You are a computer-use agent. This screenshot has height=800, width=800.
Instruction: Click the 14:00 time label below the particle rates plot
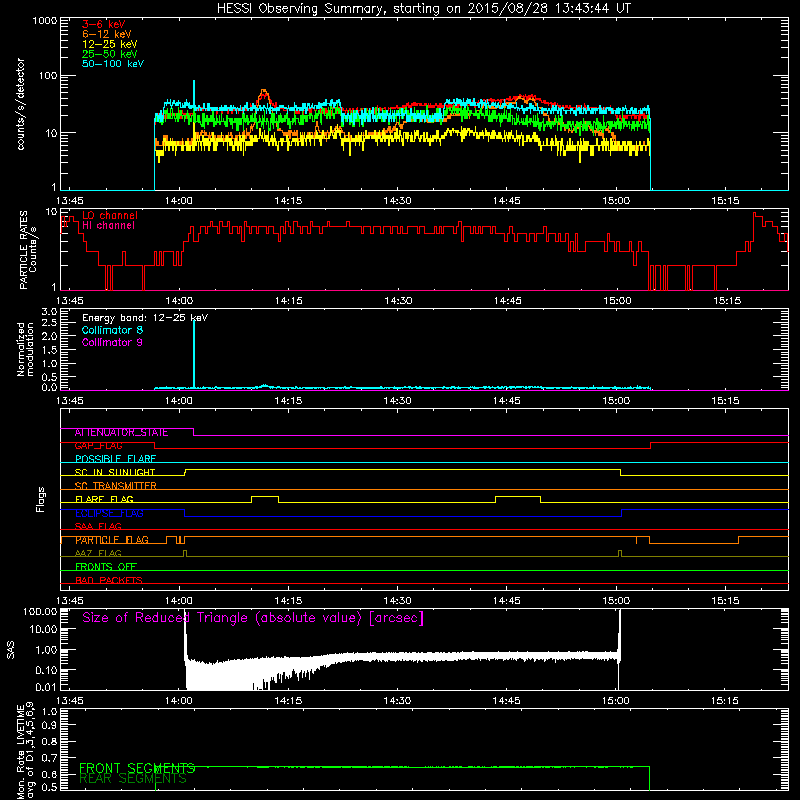coord(179,301)
